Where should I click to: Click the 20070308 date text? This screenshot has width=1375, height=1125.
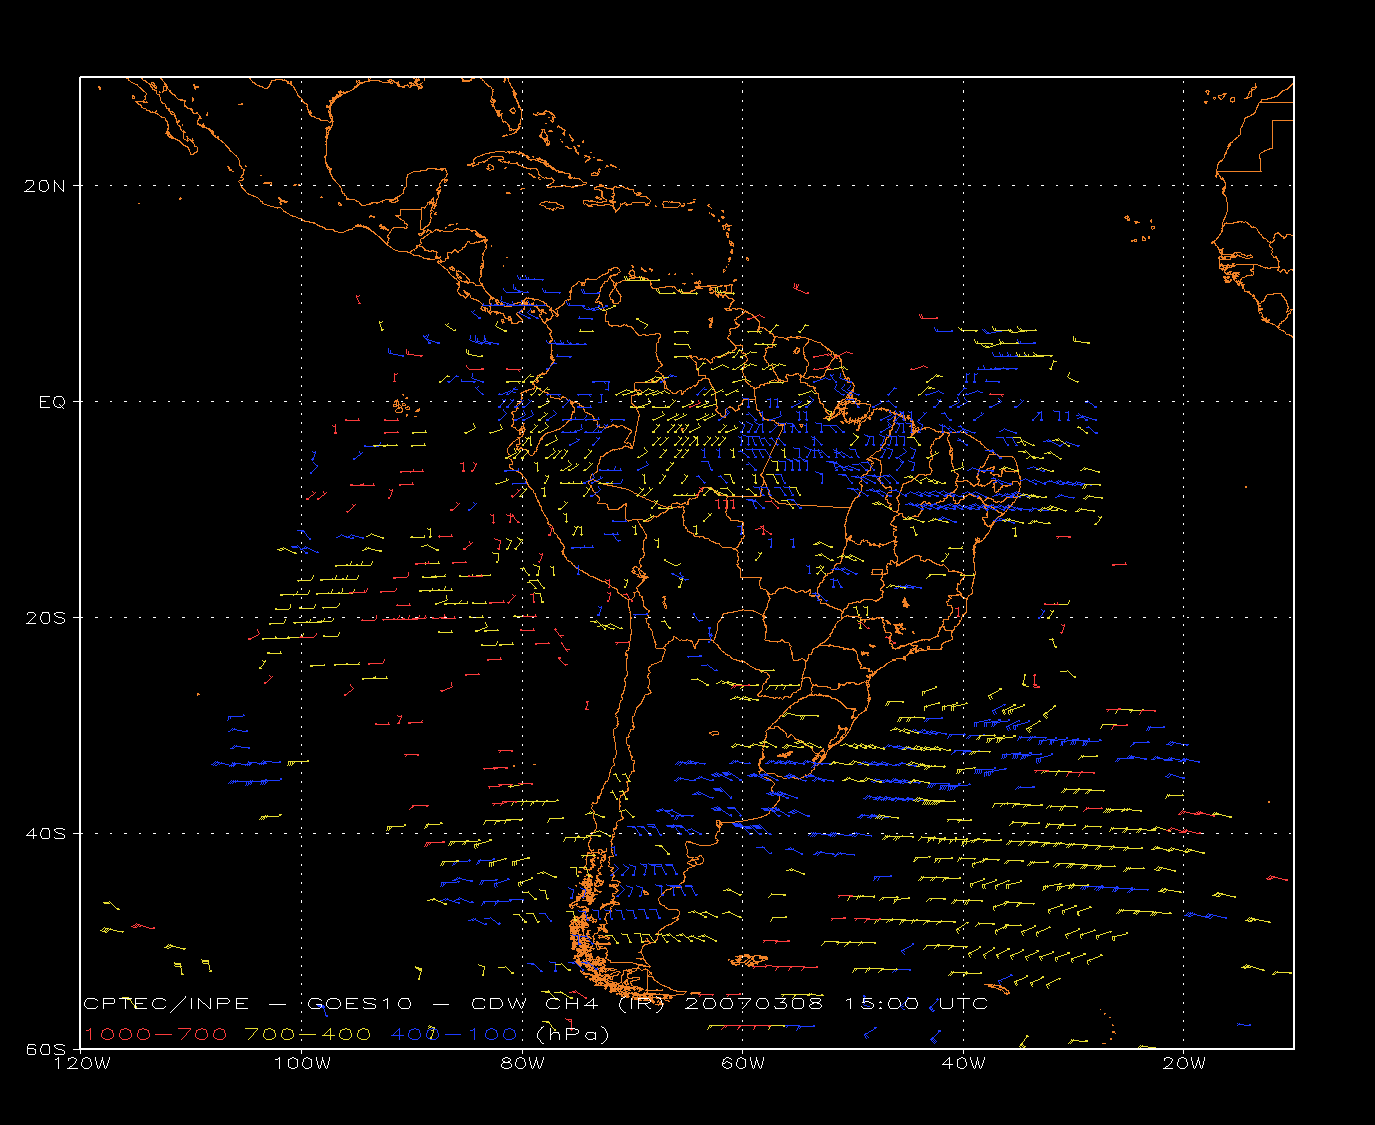[x=754, y=1004]
